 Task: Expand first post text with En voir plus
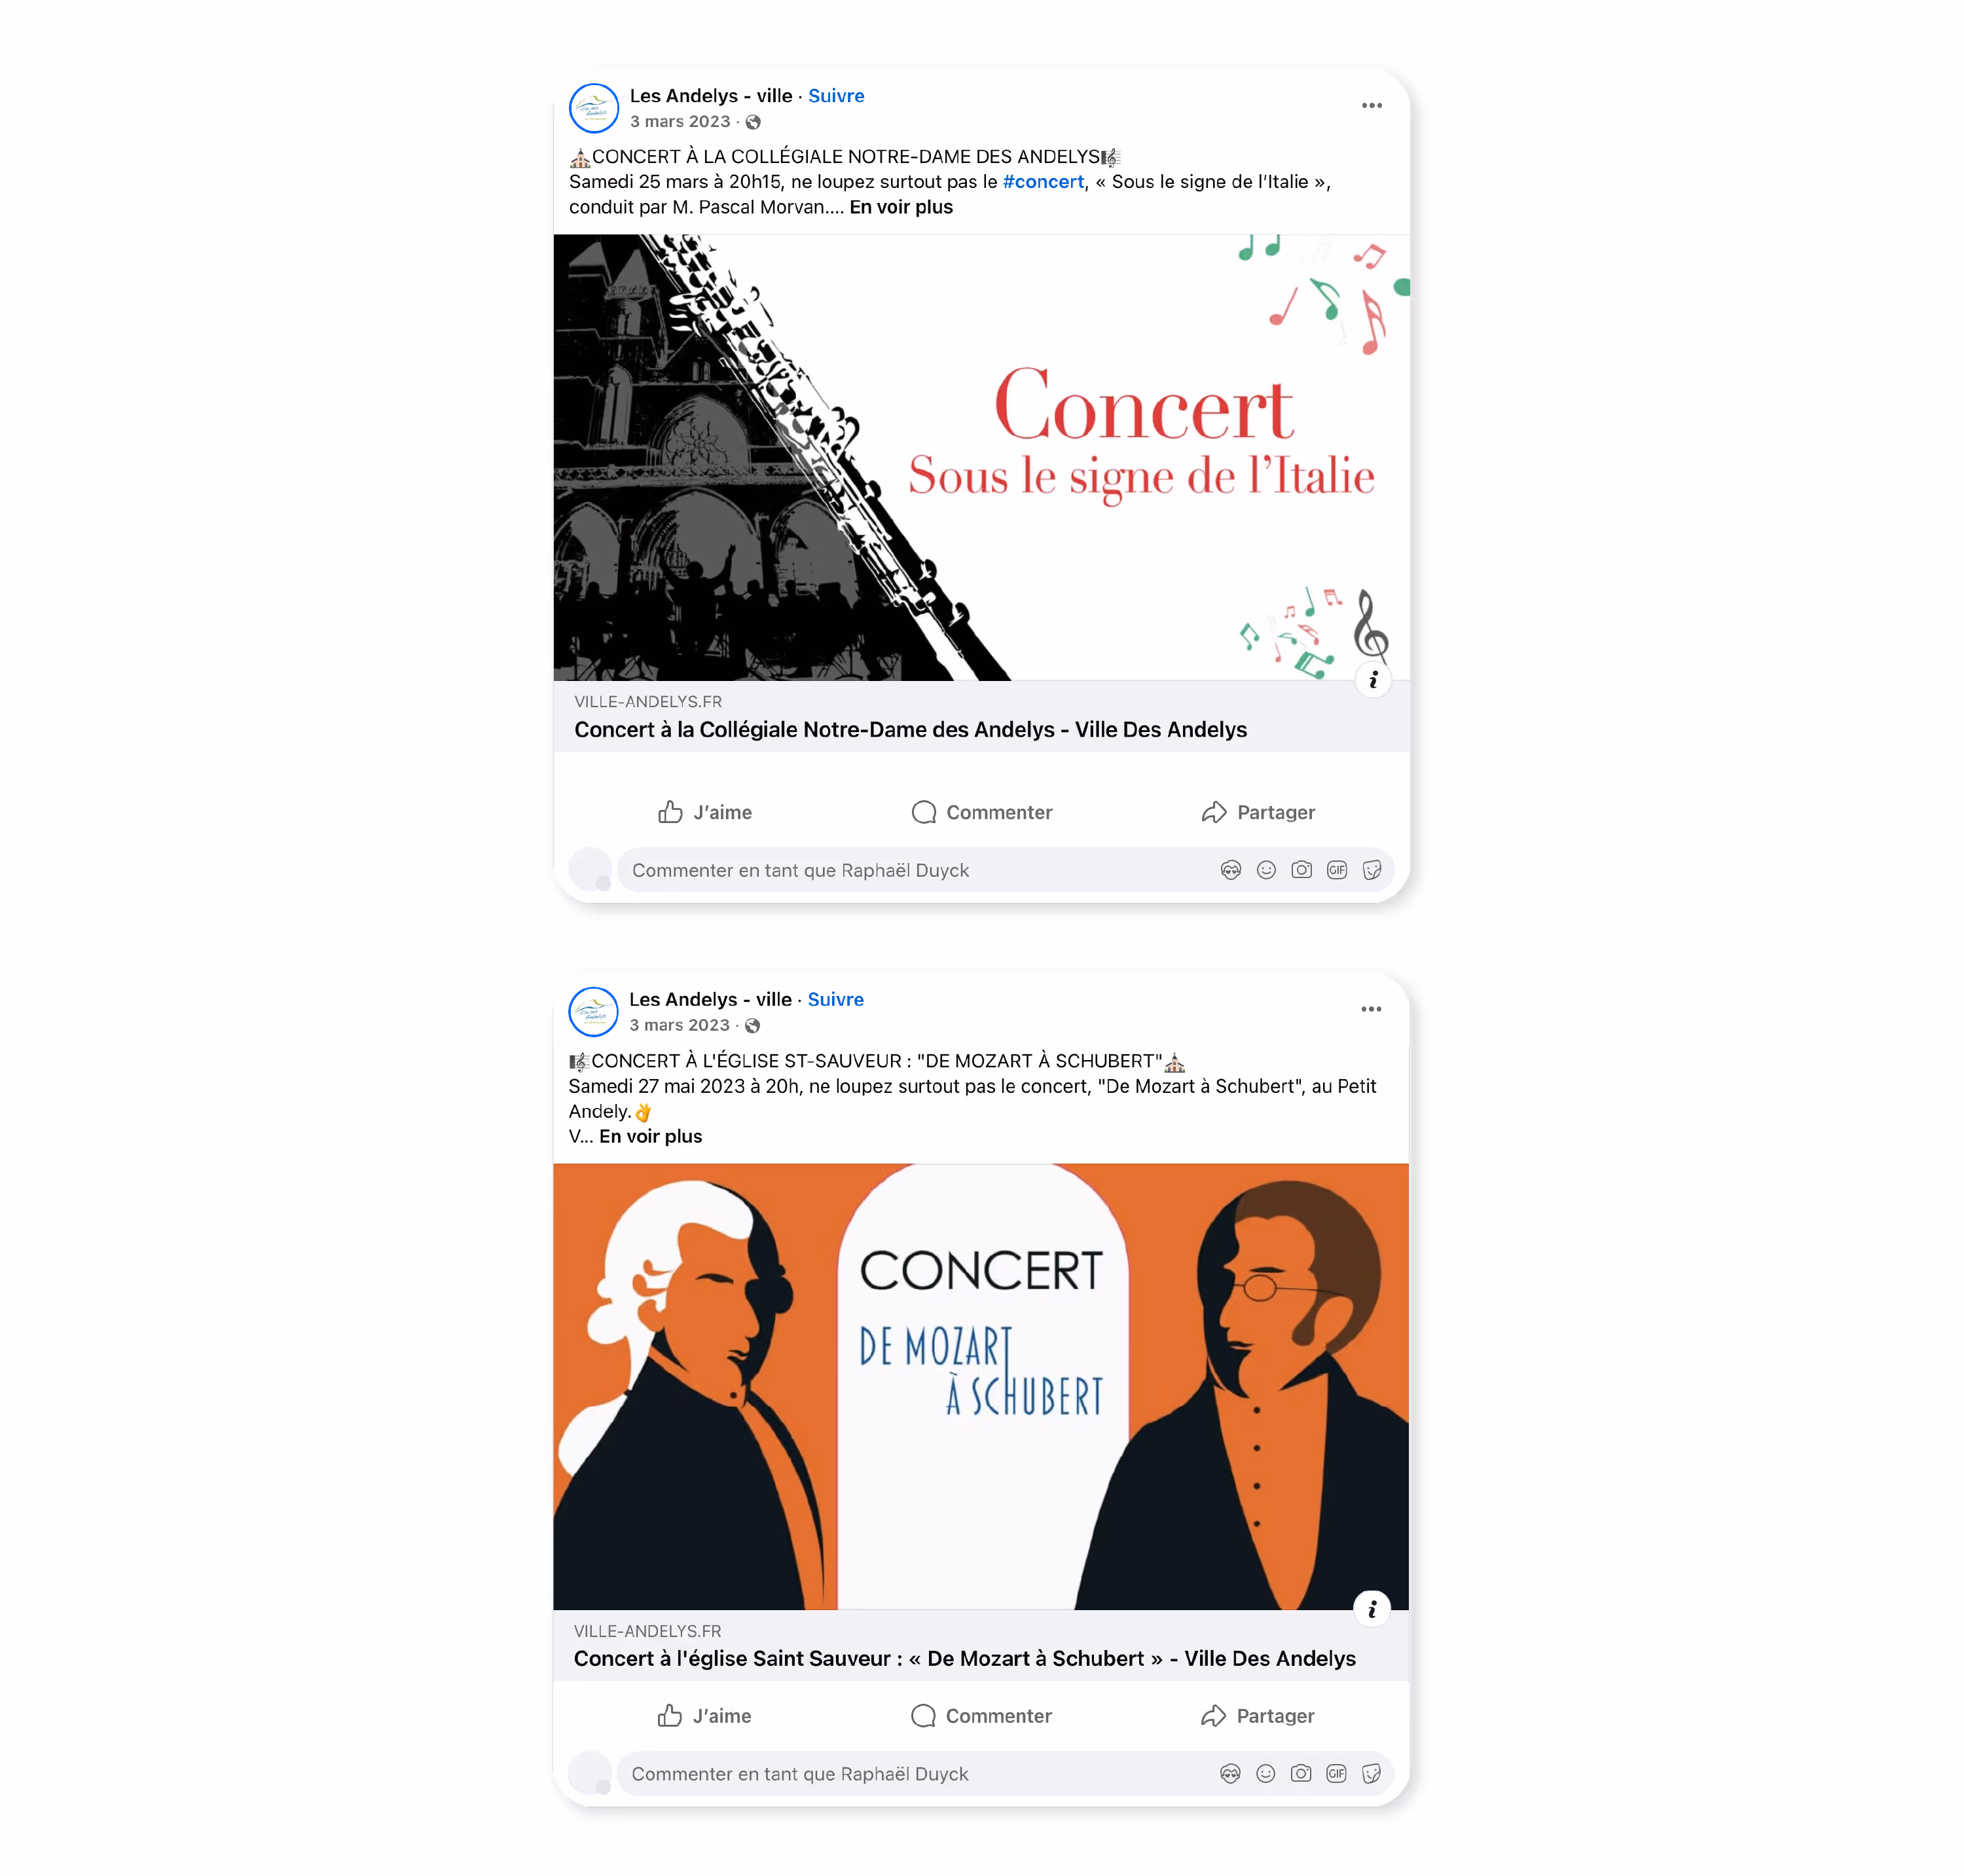[901, 207]
